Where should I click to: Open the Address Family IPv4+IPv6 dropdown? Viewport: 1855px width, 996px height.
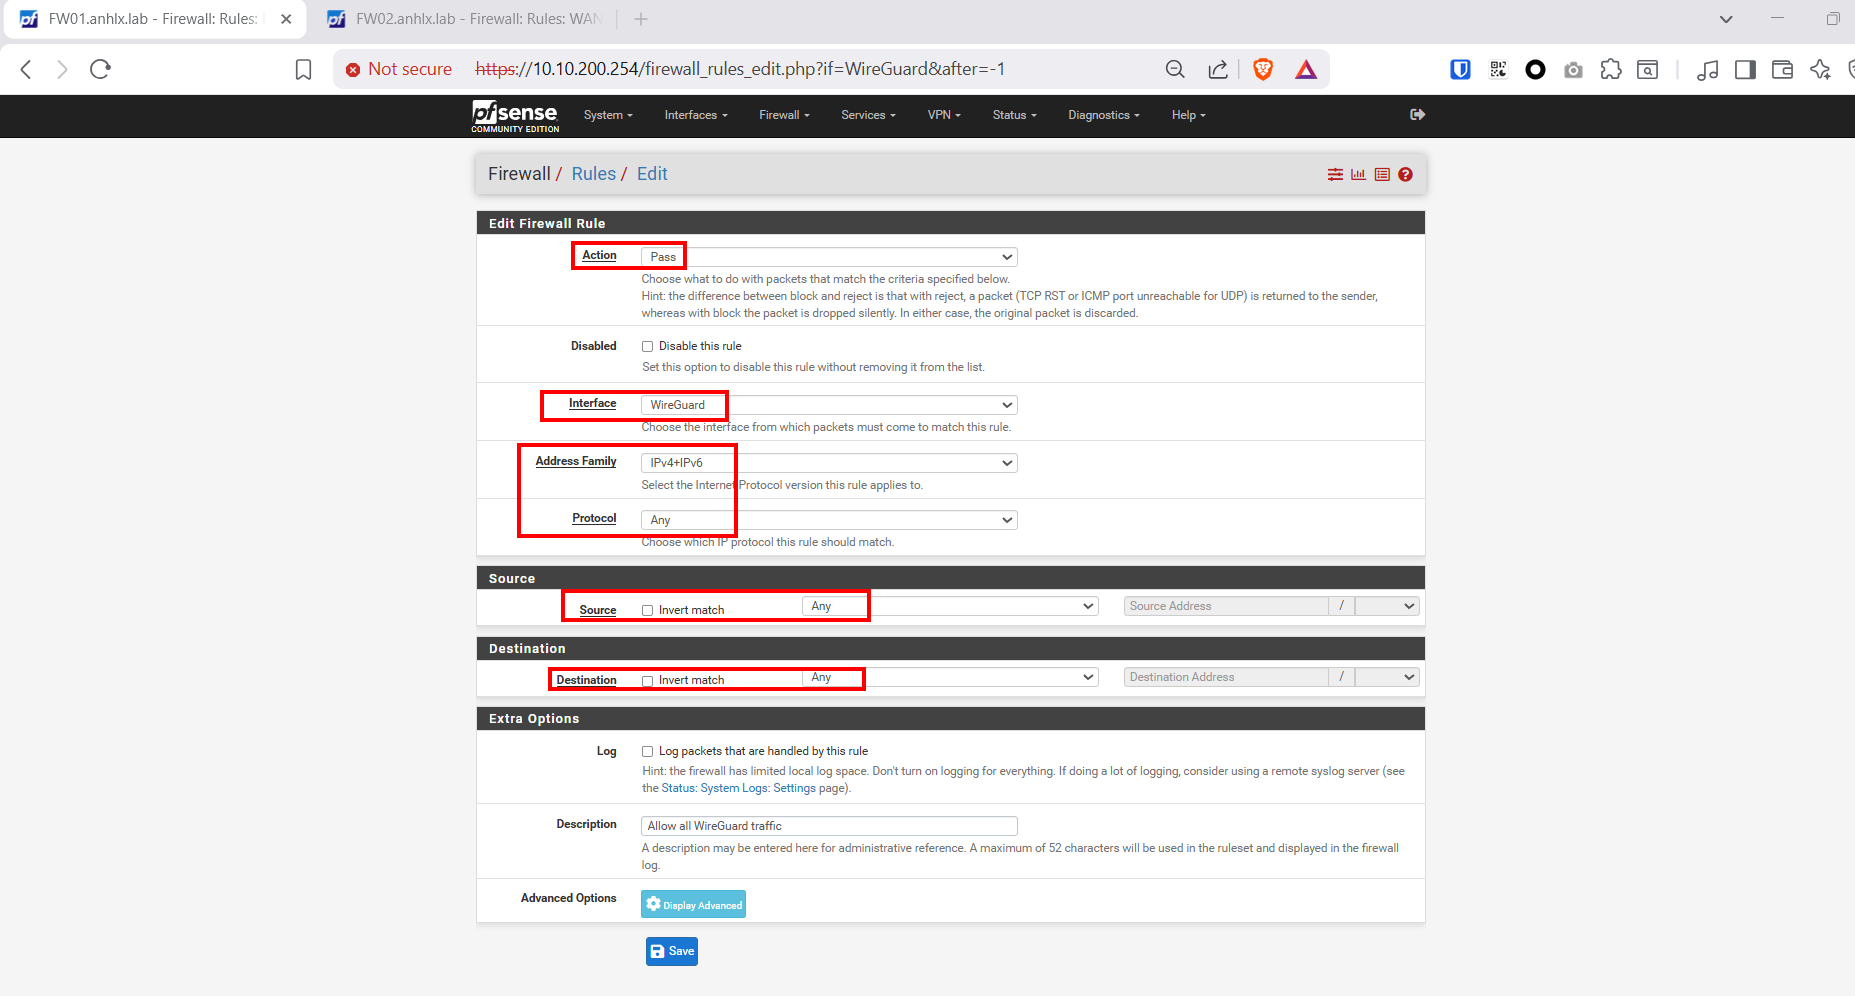828,463
